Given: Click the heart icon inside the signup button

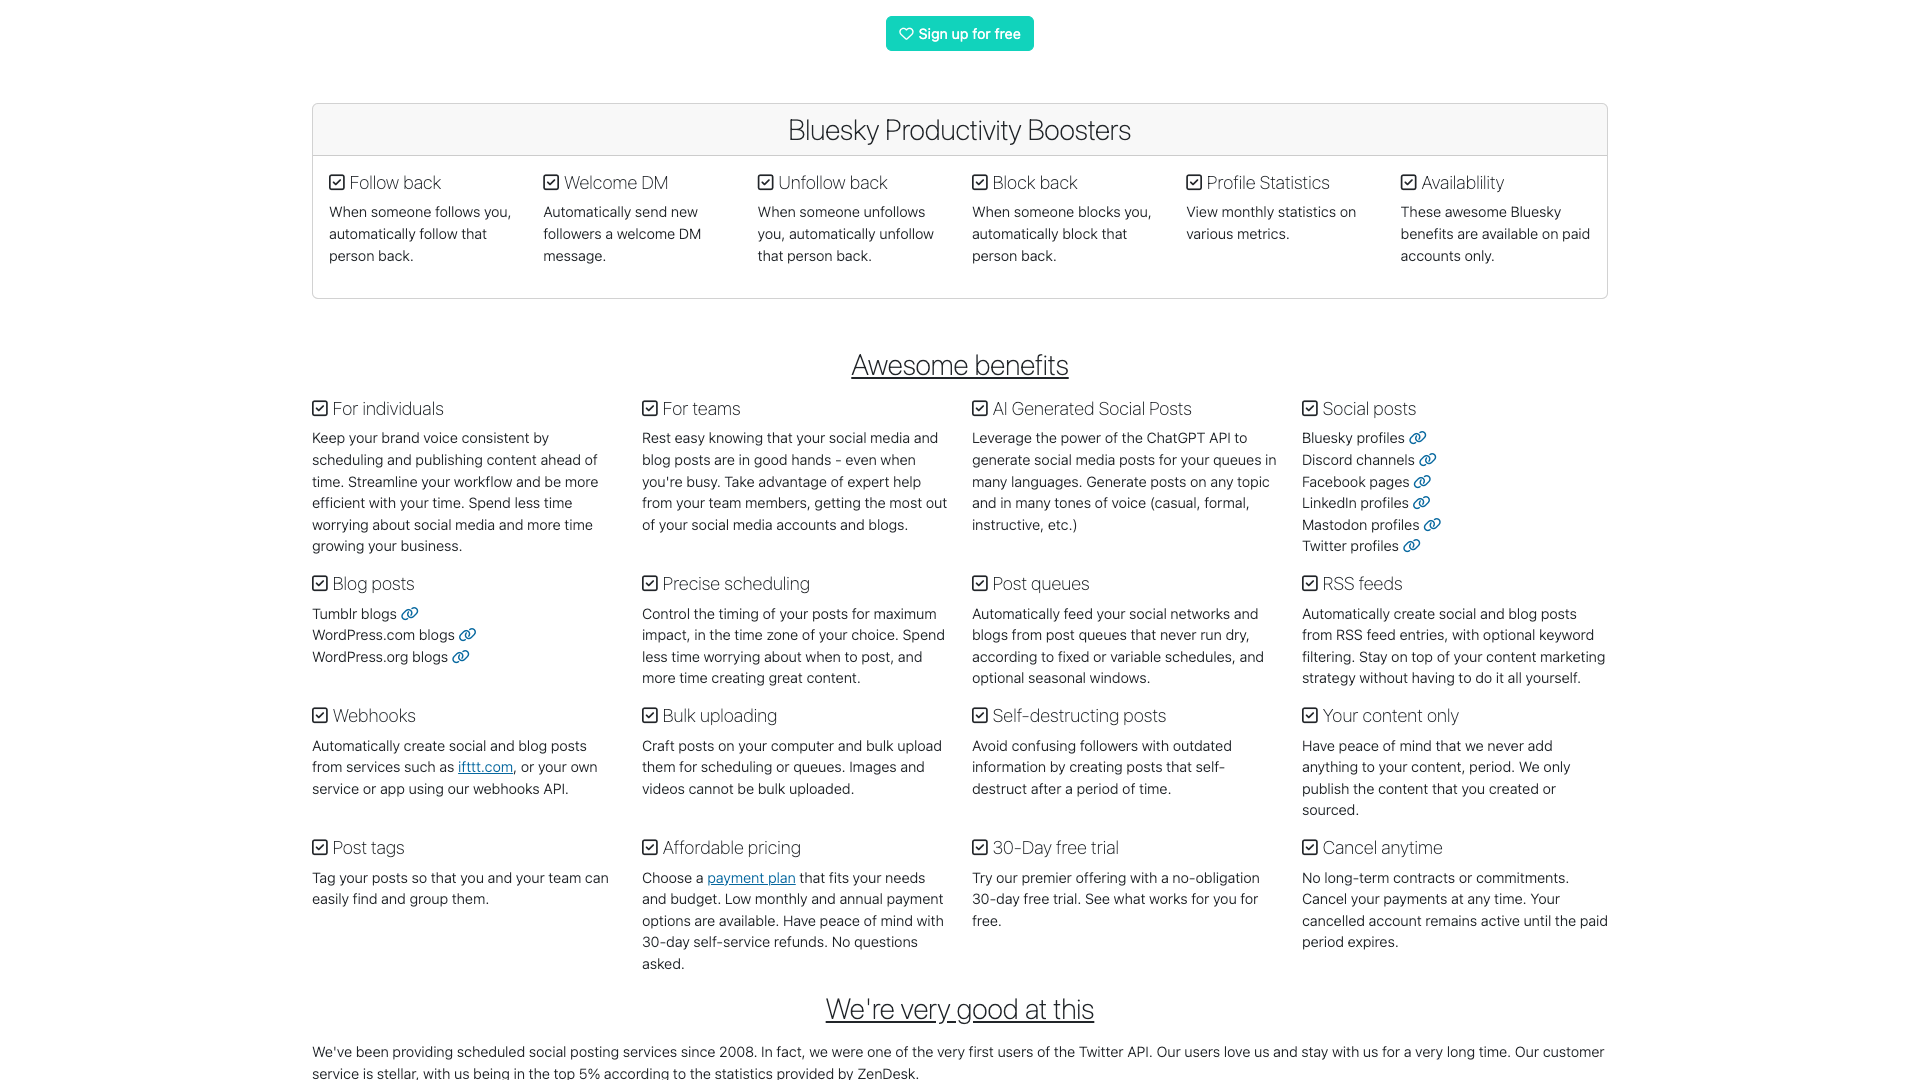Looking at the screenshot, I should pos(905,33).
